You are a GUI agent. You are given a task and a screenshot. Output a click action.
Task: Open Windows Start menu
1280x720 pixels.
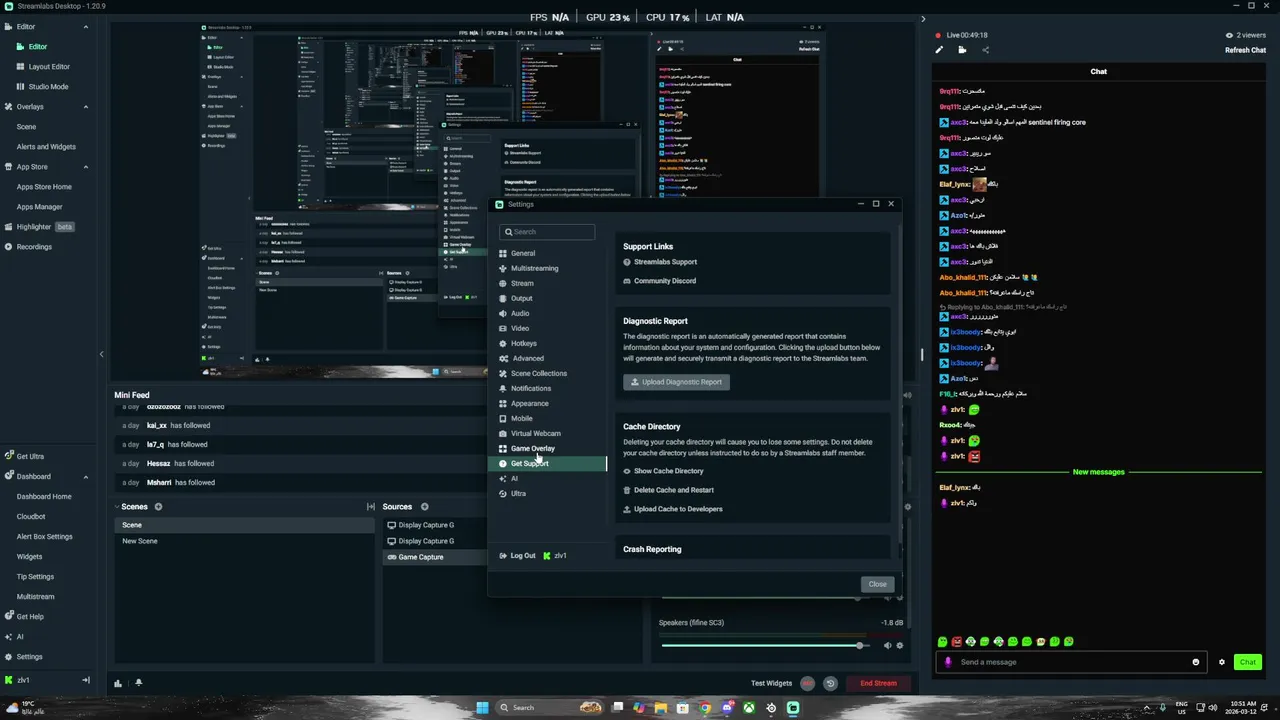[482, 707]
